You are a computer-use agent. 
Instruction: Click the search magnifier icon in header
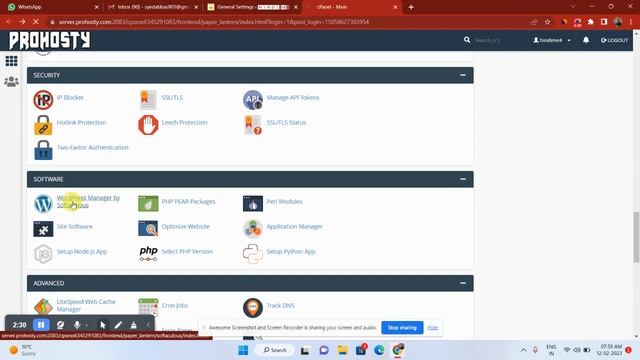pos(467,40)
